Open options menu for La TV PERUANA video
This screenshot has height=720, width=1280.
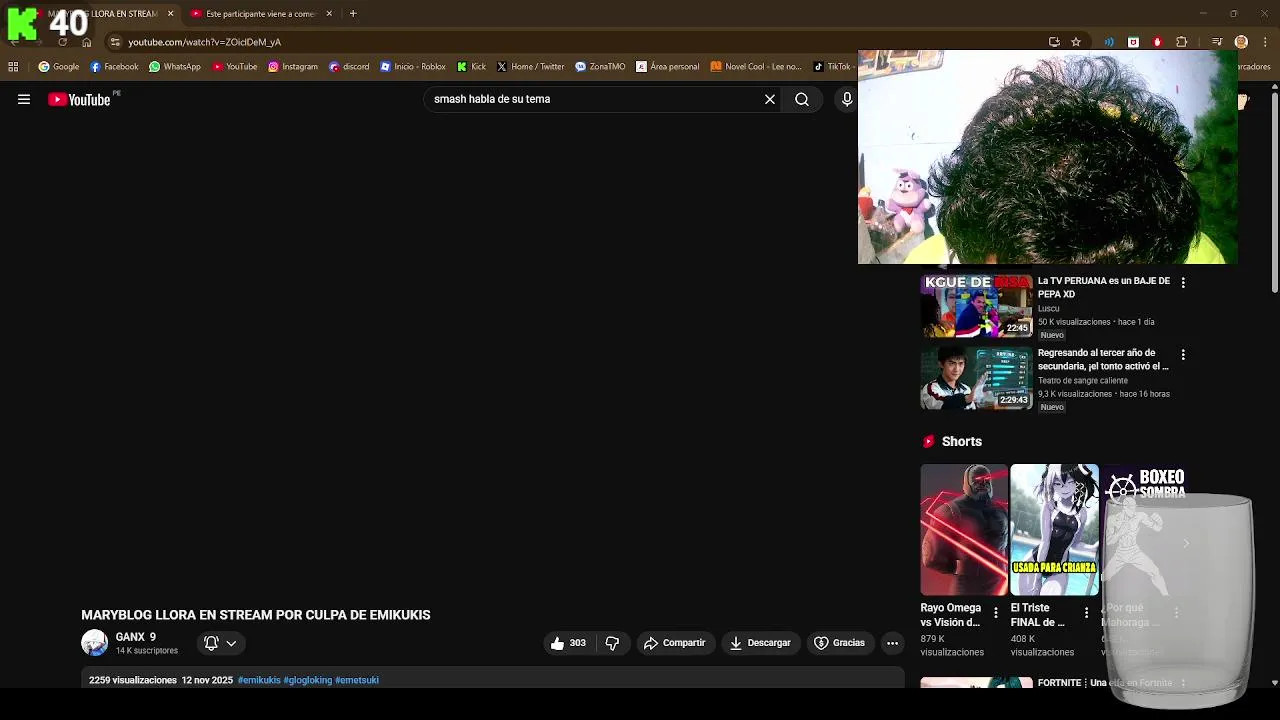[1183, 283]
